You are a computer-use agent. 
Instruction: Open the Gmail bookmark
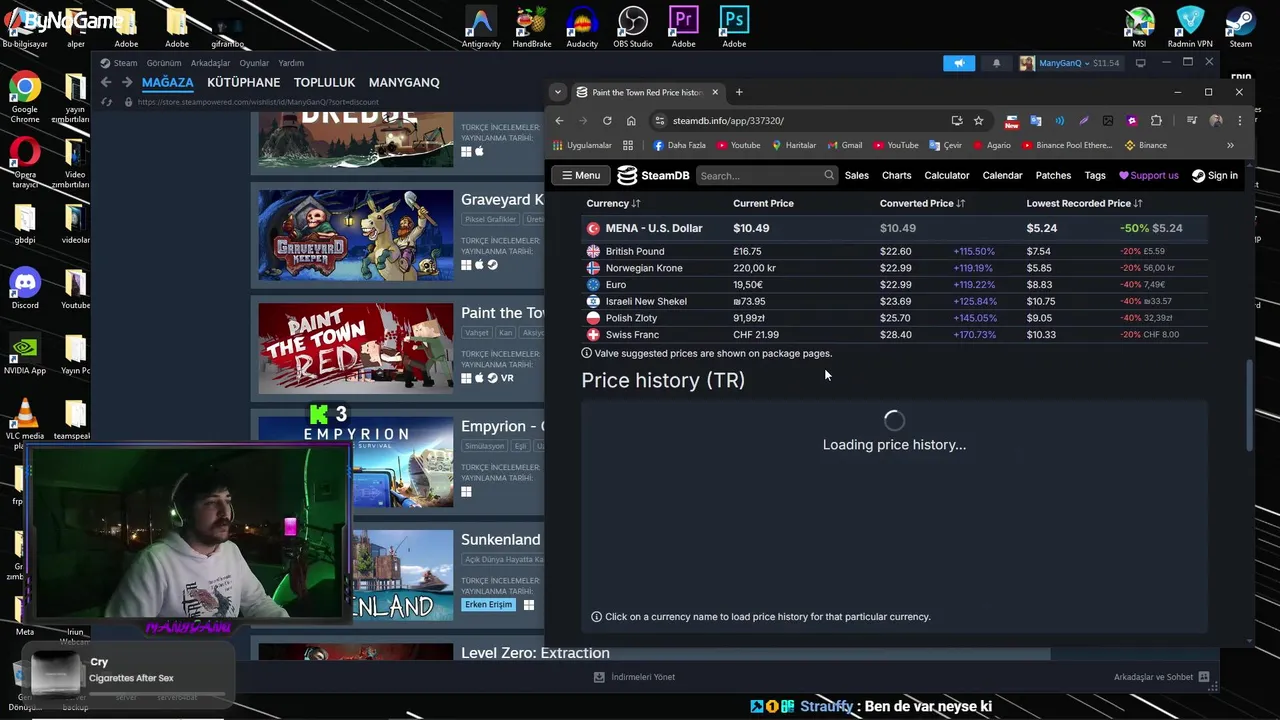pyautogui.click(x=845, y=145)
